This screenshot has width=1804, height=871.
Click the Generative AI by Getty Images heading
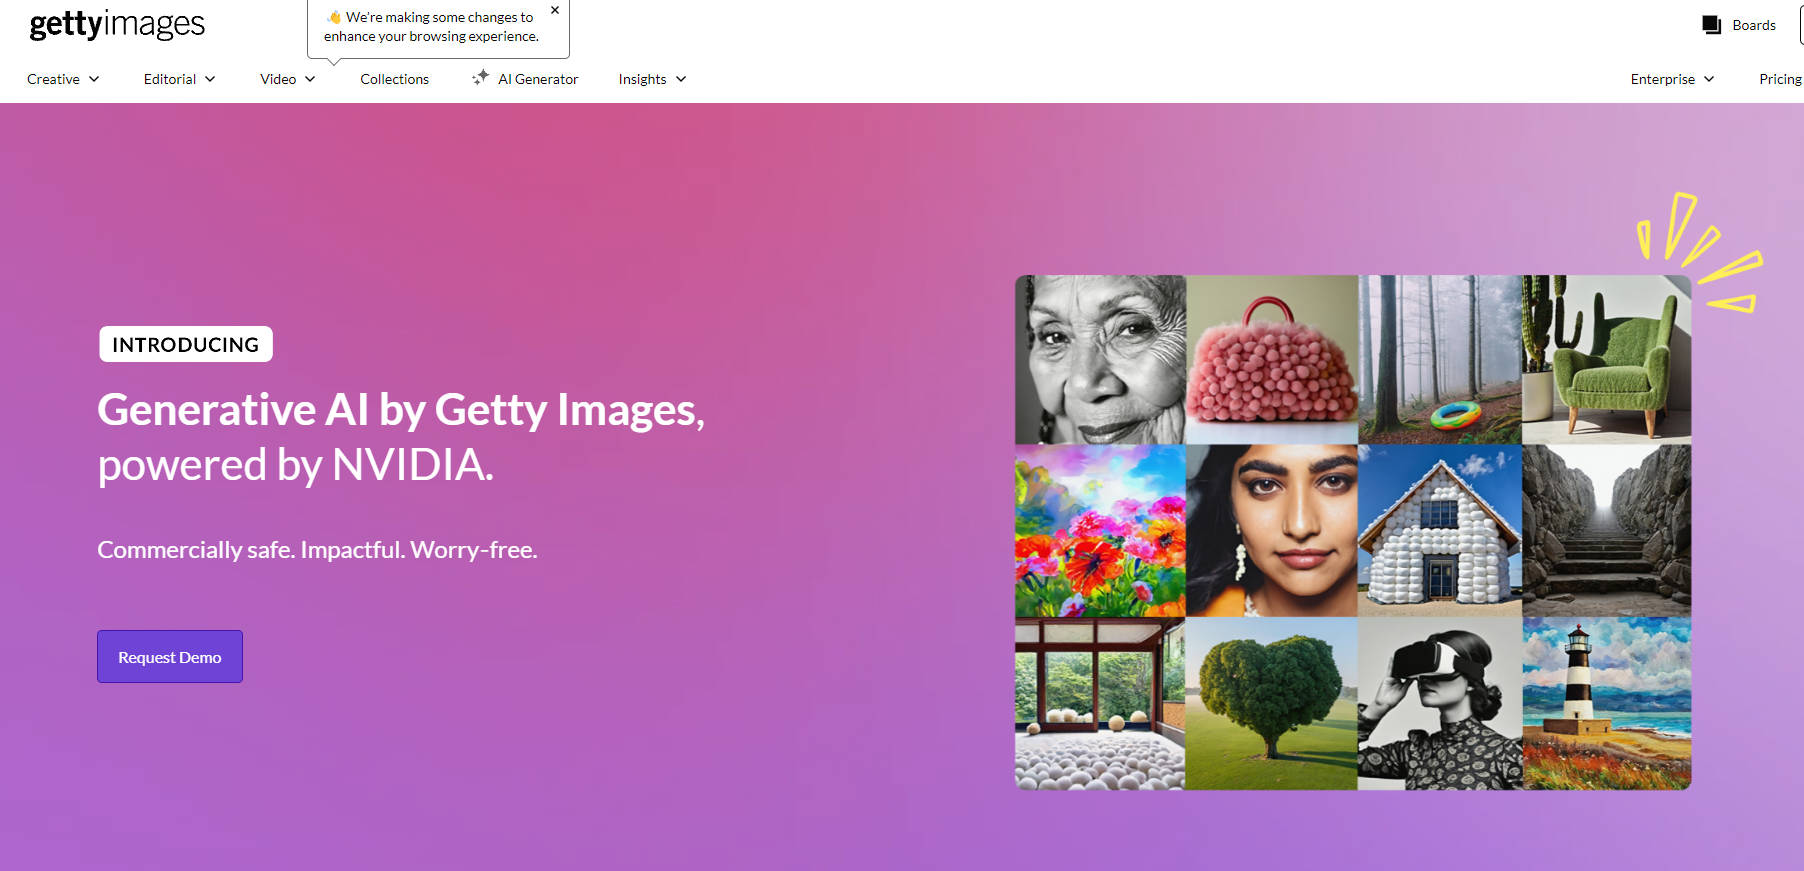[401, 437]
